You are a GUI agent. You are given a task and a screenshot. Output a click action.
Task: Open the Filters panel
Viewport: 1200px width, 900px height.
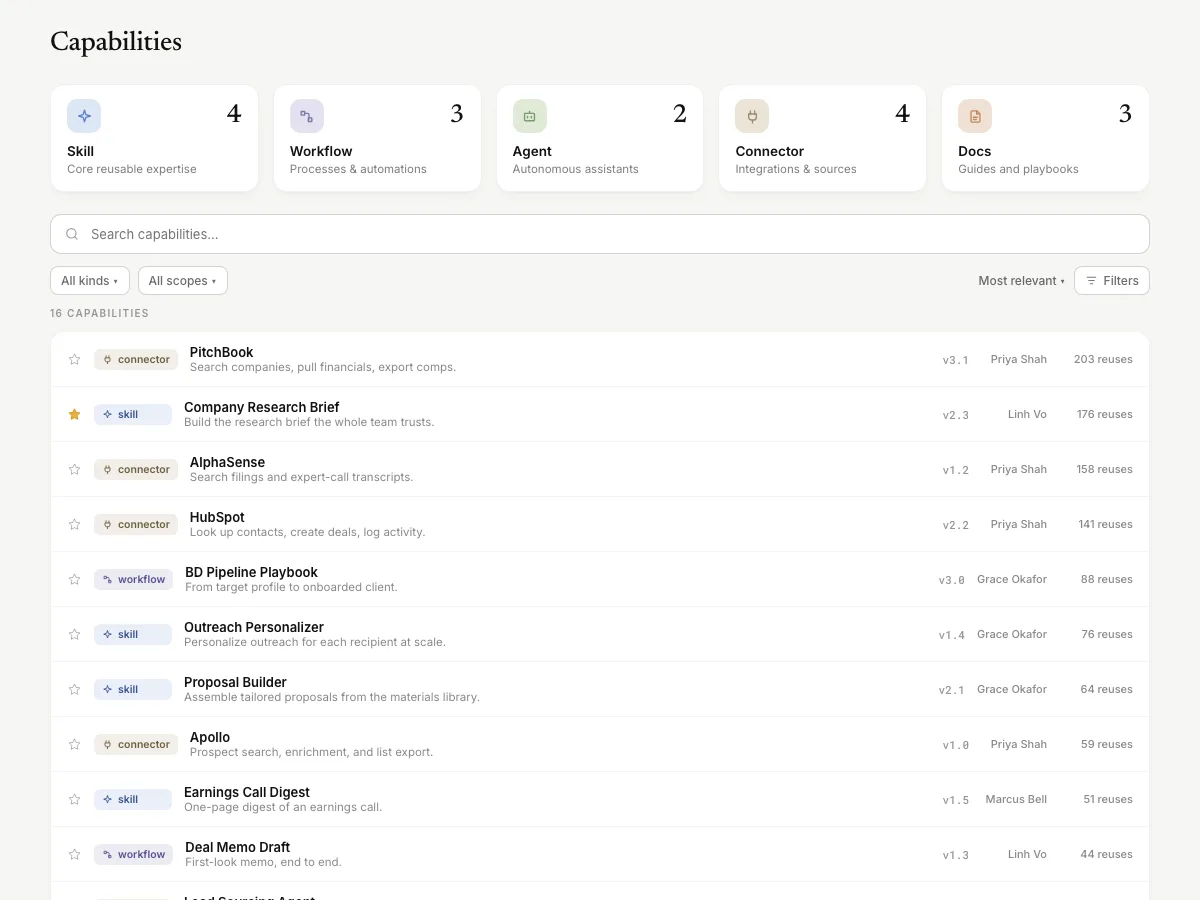[1112, 281]
